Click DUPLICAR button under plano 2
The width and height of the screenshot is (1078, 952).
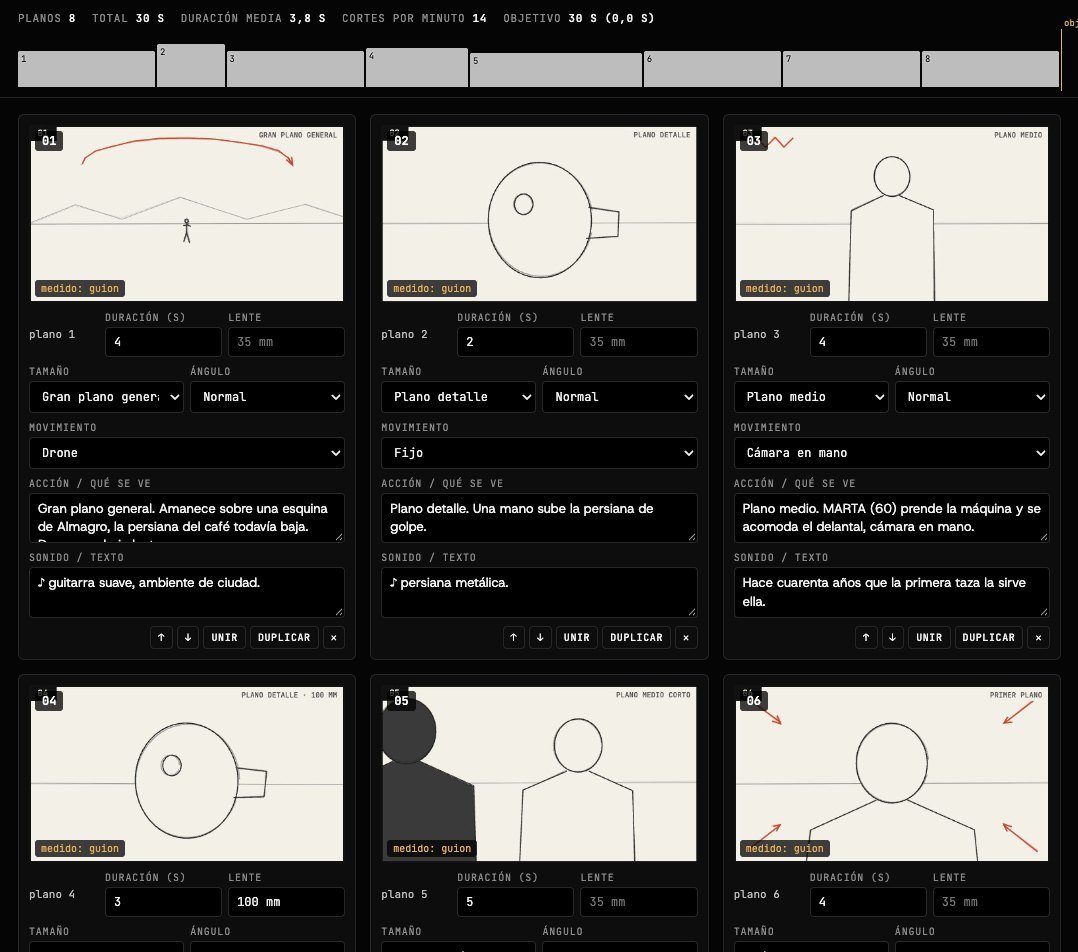click(x=637, y=637)
